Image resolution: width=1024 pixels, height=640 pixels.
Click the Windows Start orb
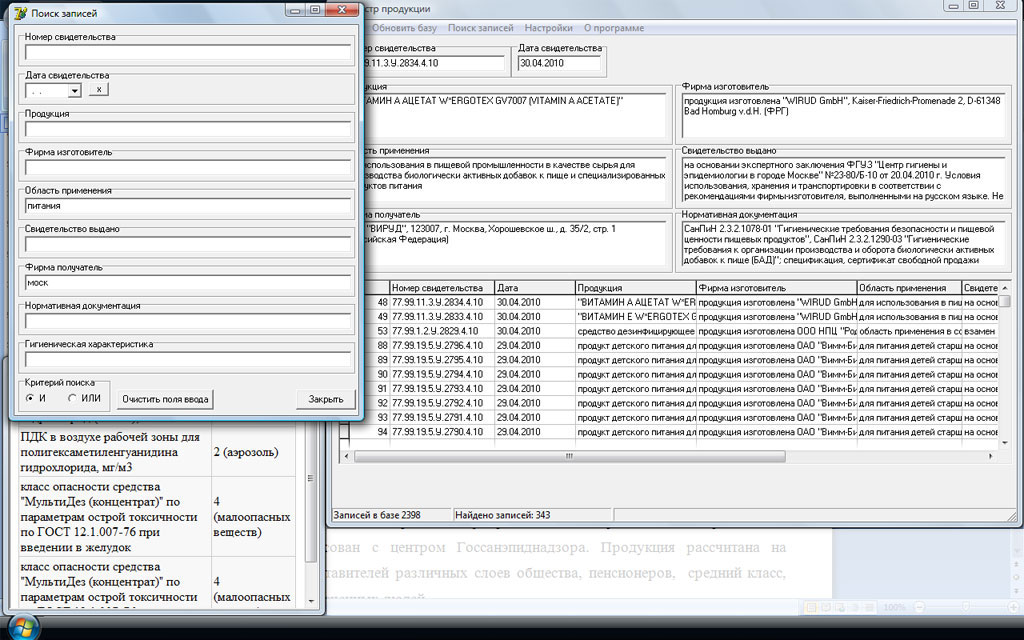coord(24,627)
